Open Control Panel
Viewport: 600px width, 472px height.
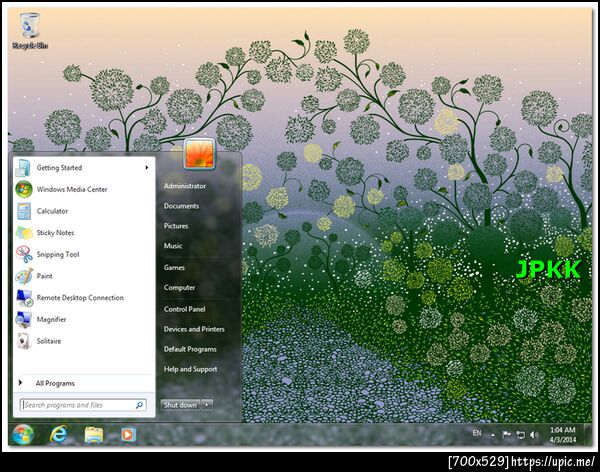tap(184, 309)
